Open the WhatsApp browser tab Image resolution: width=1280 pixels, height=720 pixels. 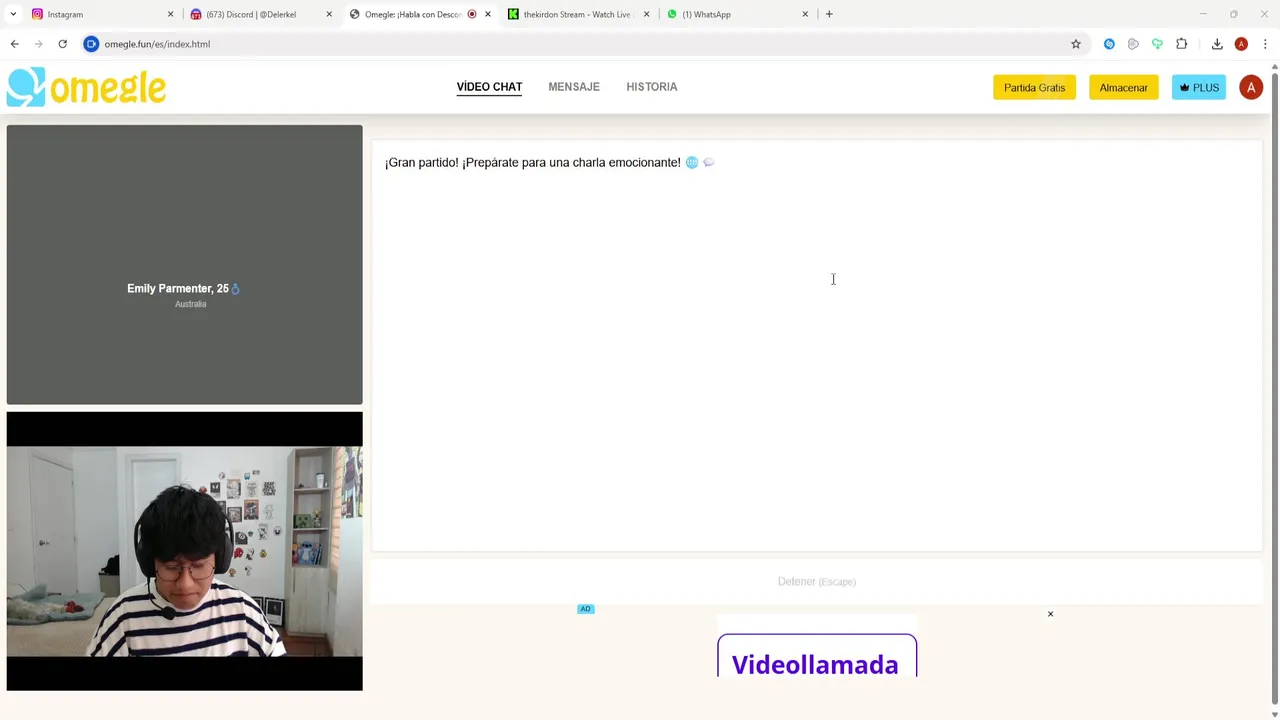(736, 14)
